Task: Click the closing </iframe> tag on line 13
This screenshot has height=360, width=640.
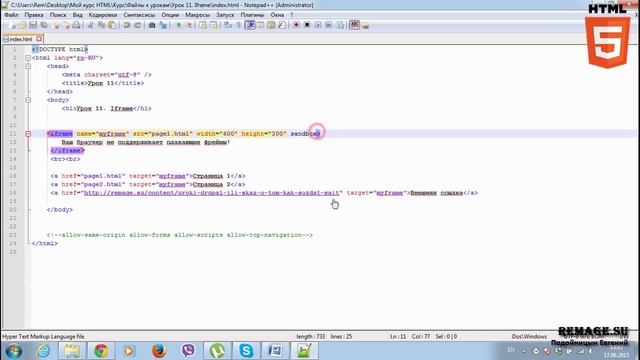Action: tap(67, 151)
